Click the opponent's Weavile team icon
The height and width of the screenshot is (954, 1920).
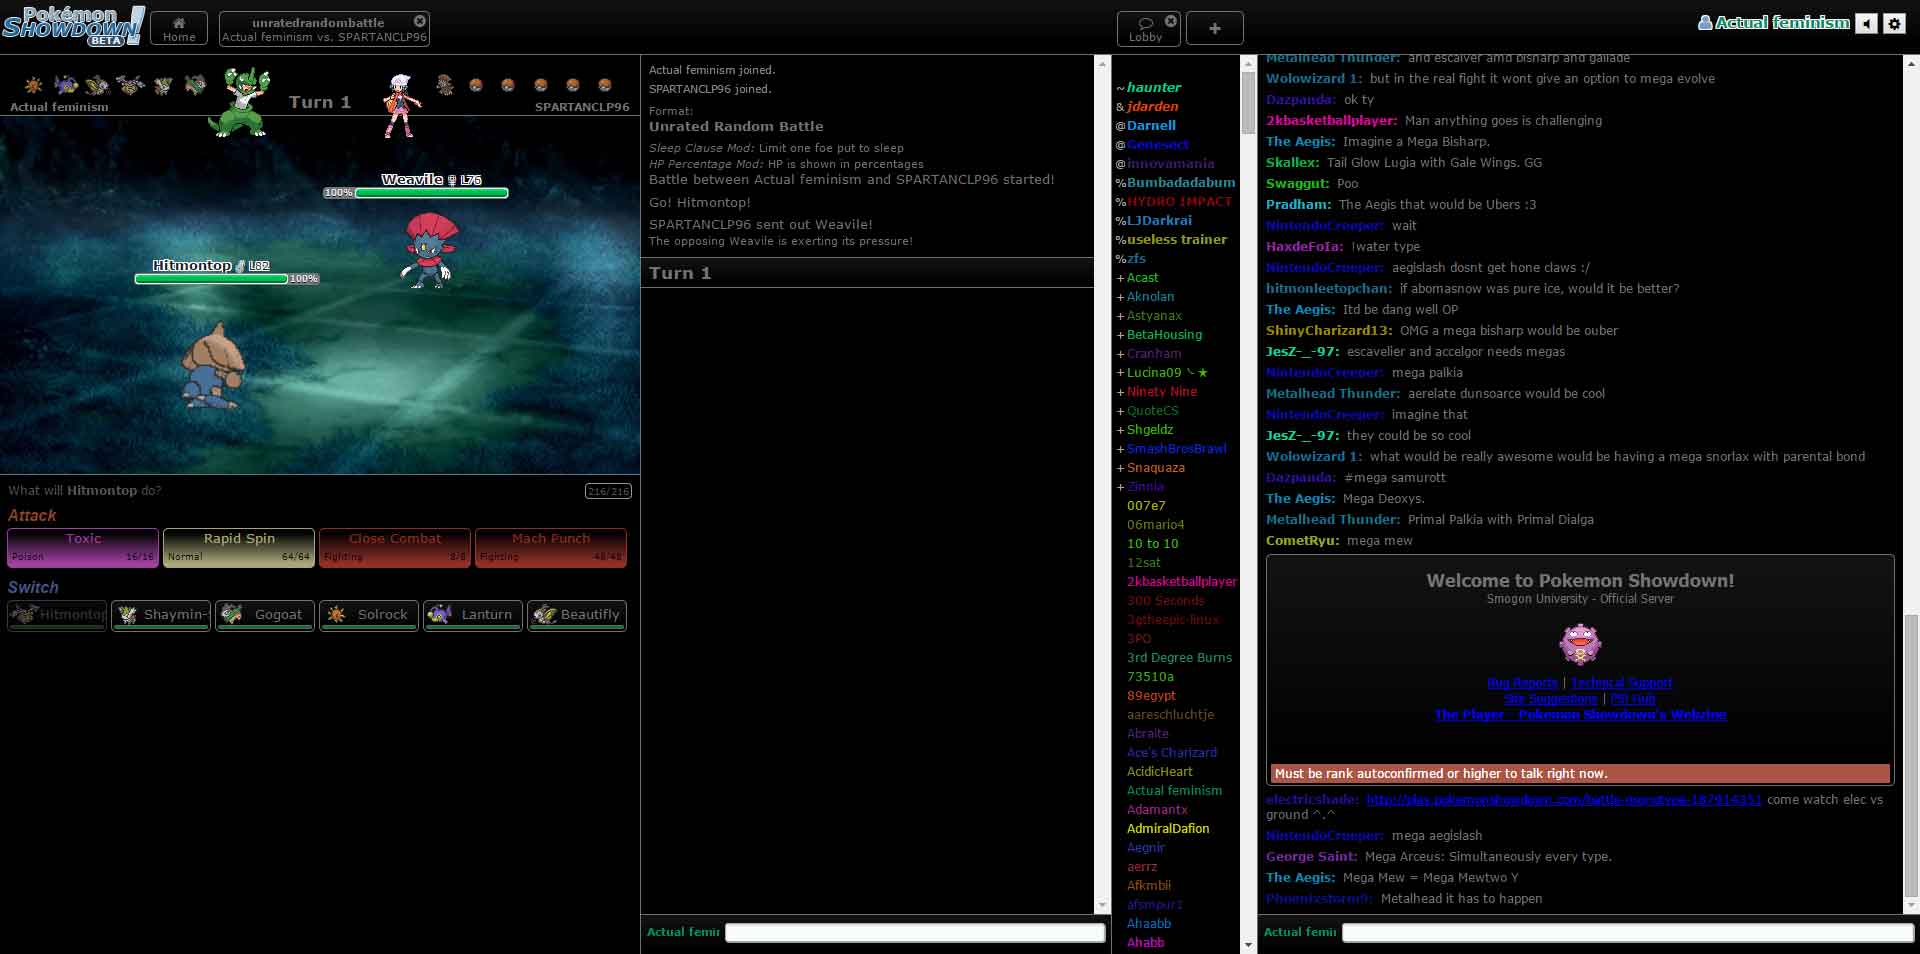coord(445,85)
